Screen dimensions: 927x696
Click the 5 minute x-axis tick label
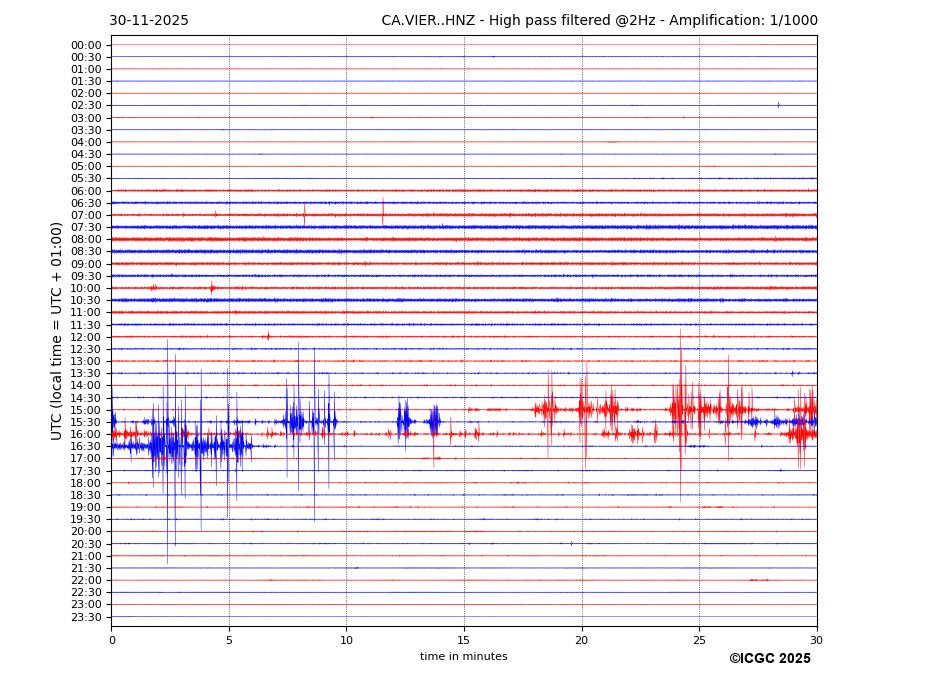coord(229,640)
